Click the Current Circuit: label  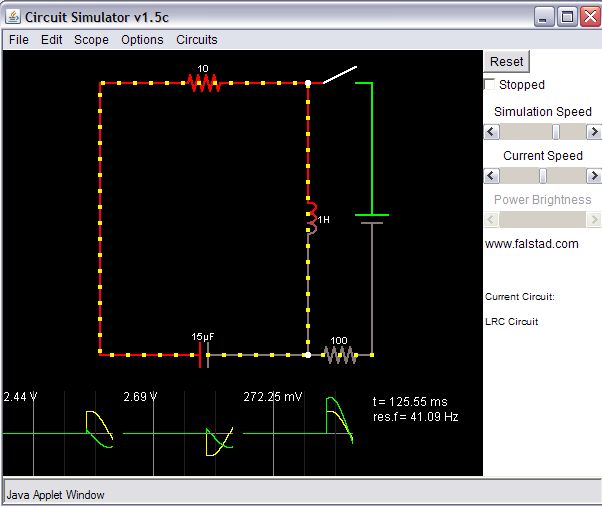pos(519,297)
